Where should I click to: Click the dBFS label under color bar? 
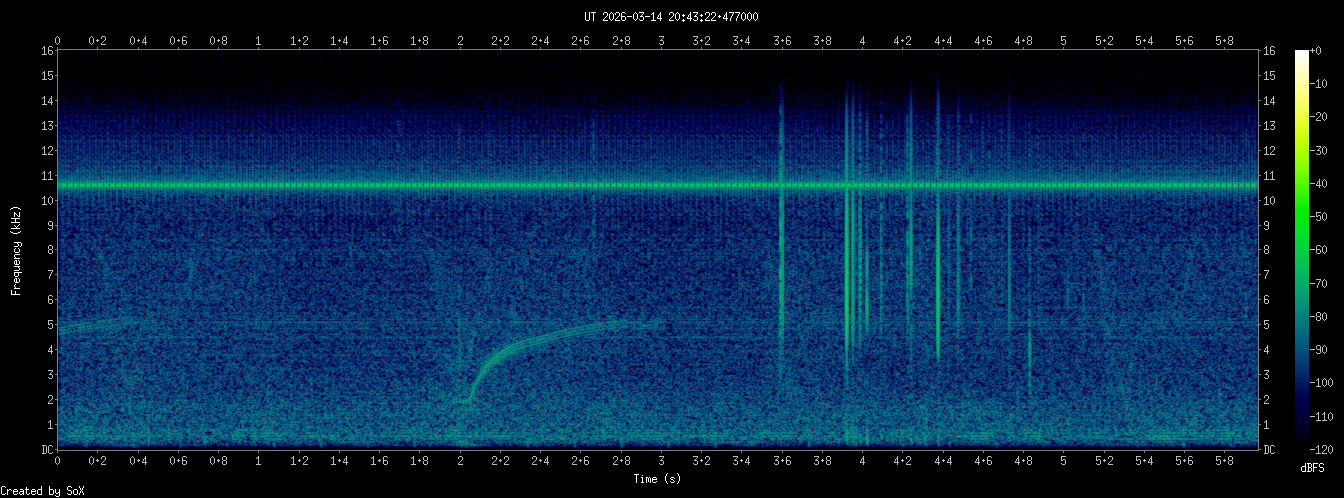1313,468
